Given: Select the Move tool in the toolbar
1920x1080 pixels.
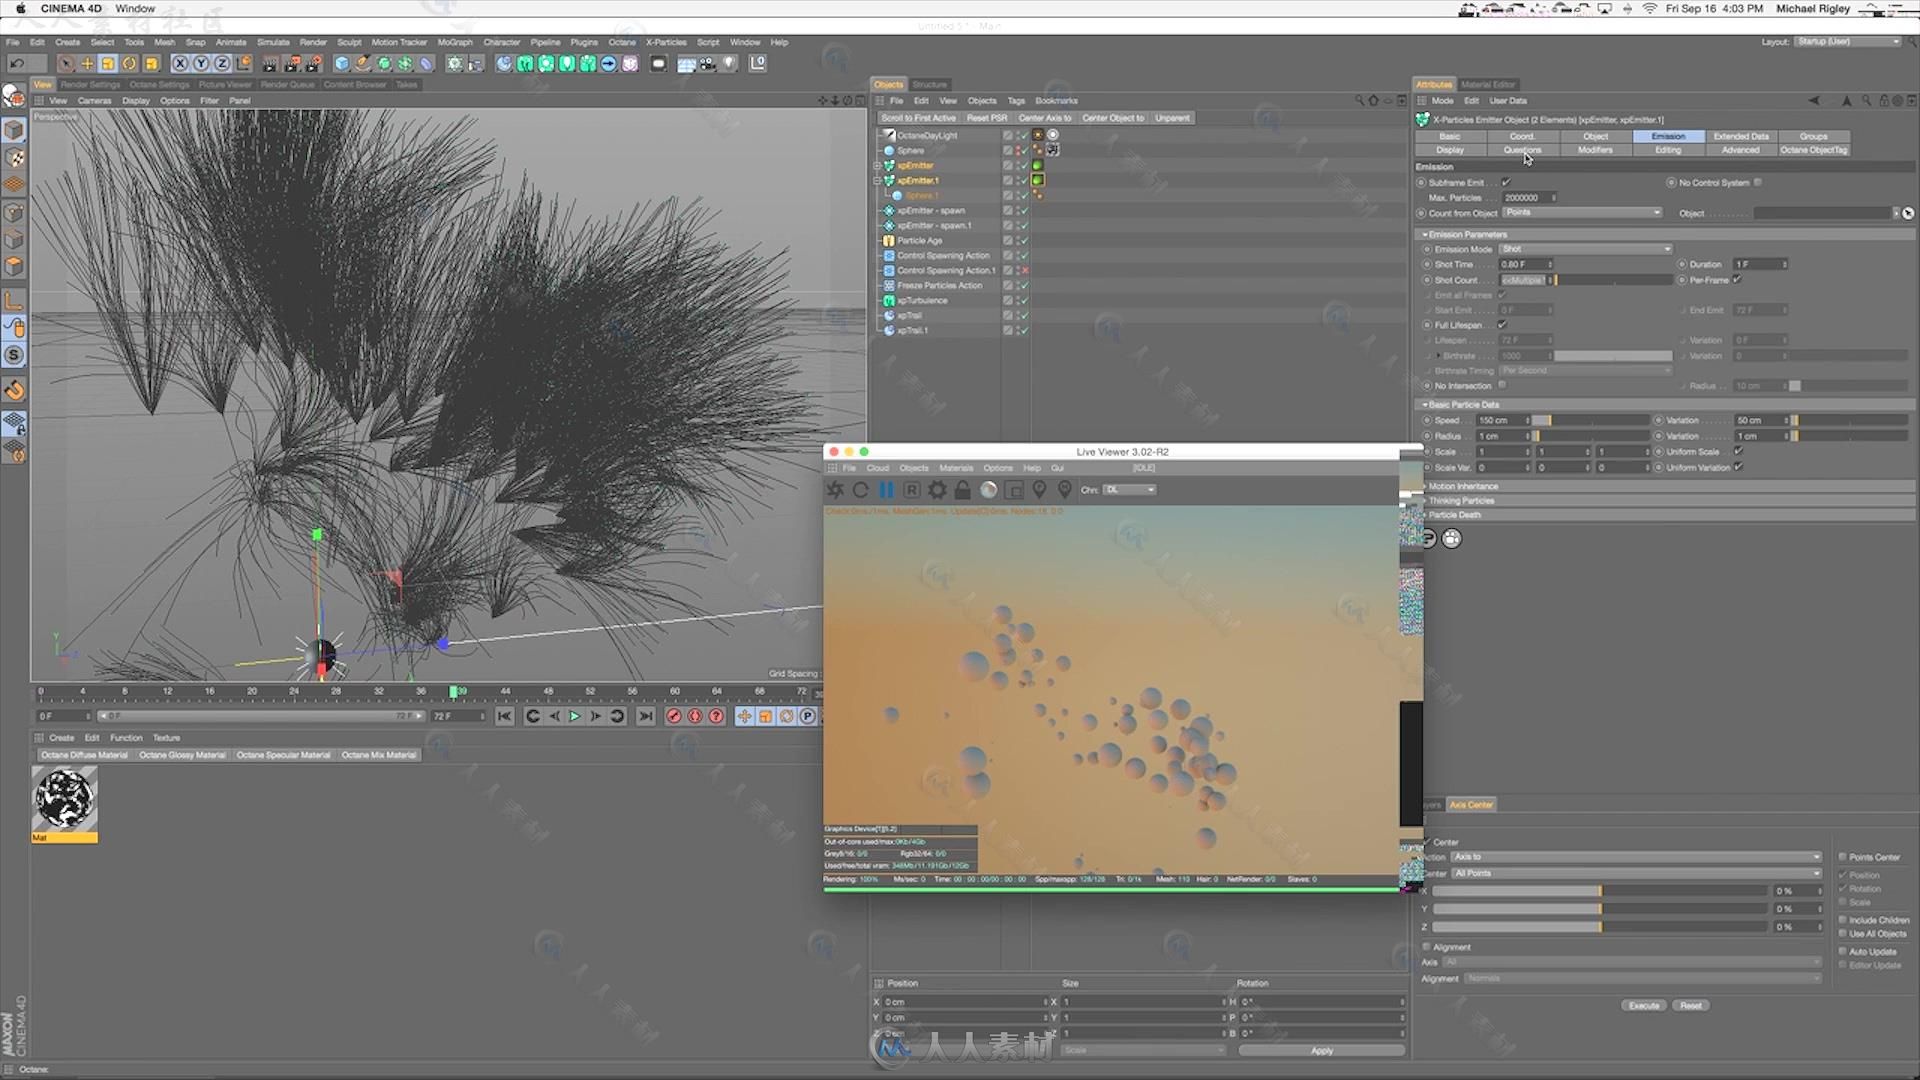Looking at the screenshot, I should click(x=87, y=64).
